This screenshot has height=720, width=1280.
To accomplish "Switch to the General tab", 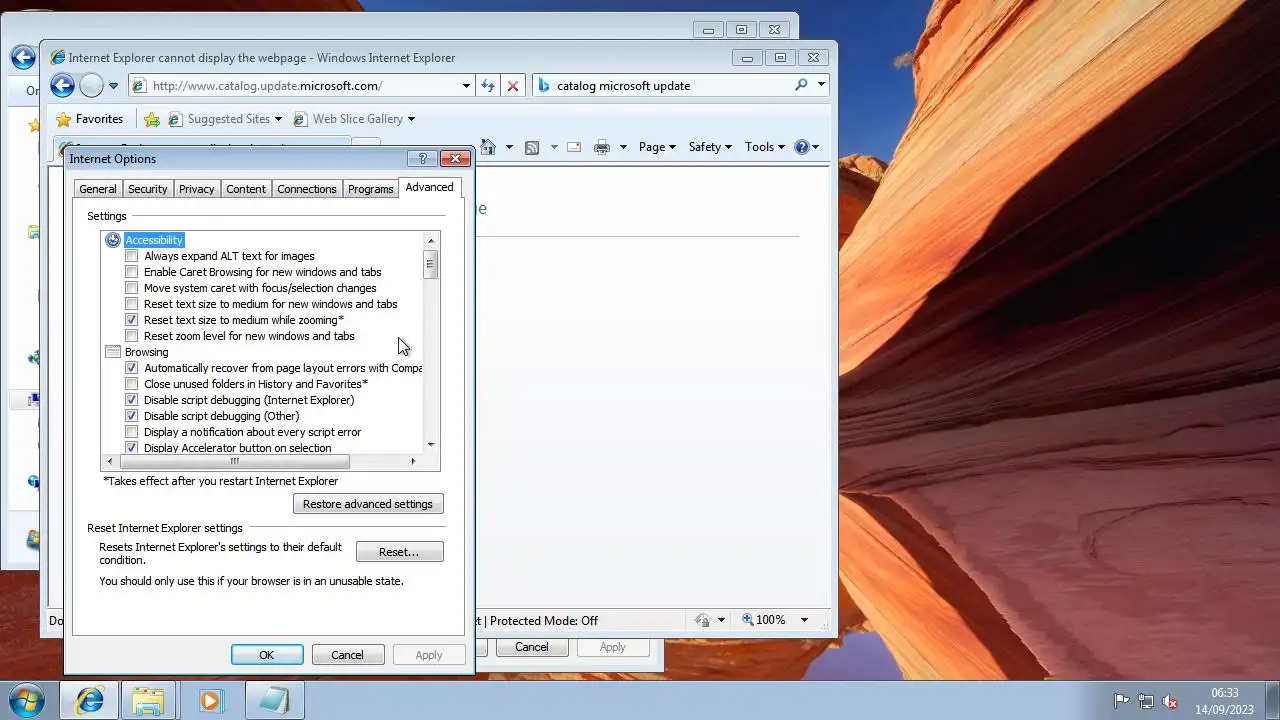I will click(x=98, y=189).
